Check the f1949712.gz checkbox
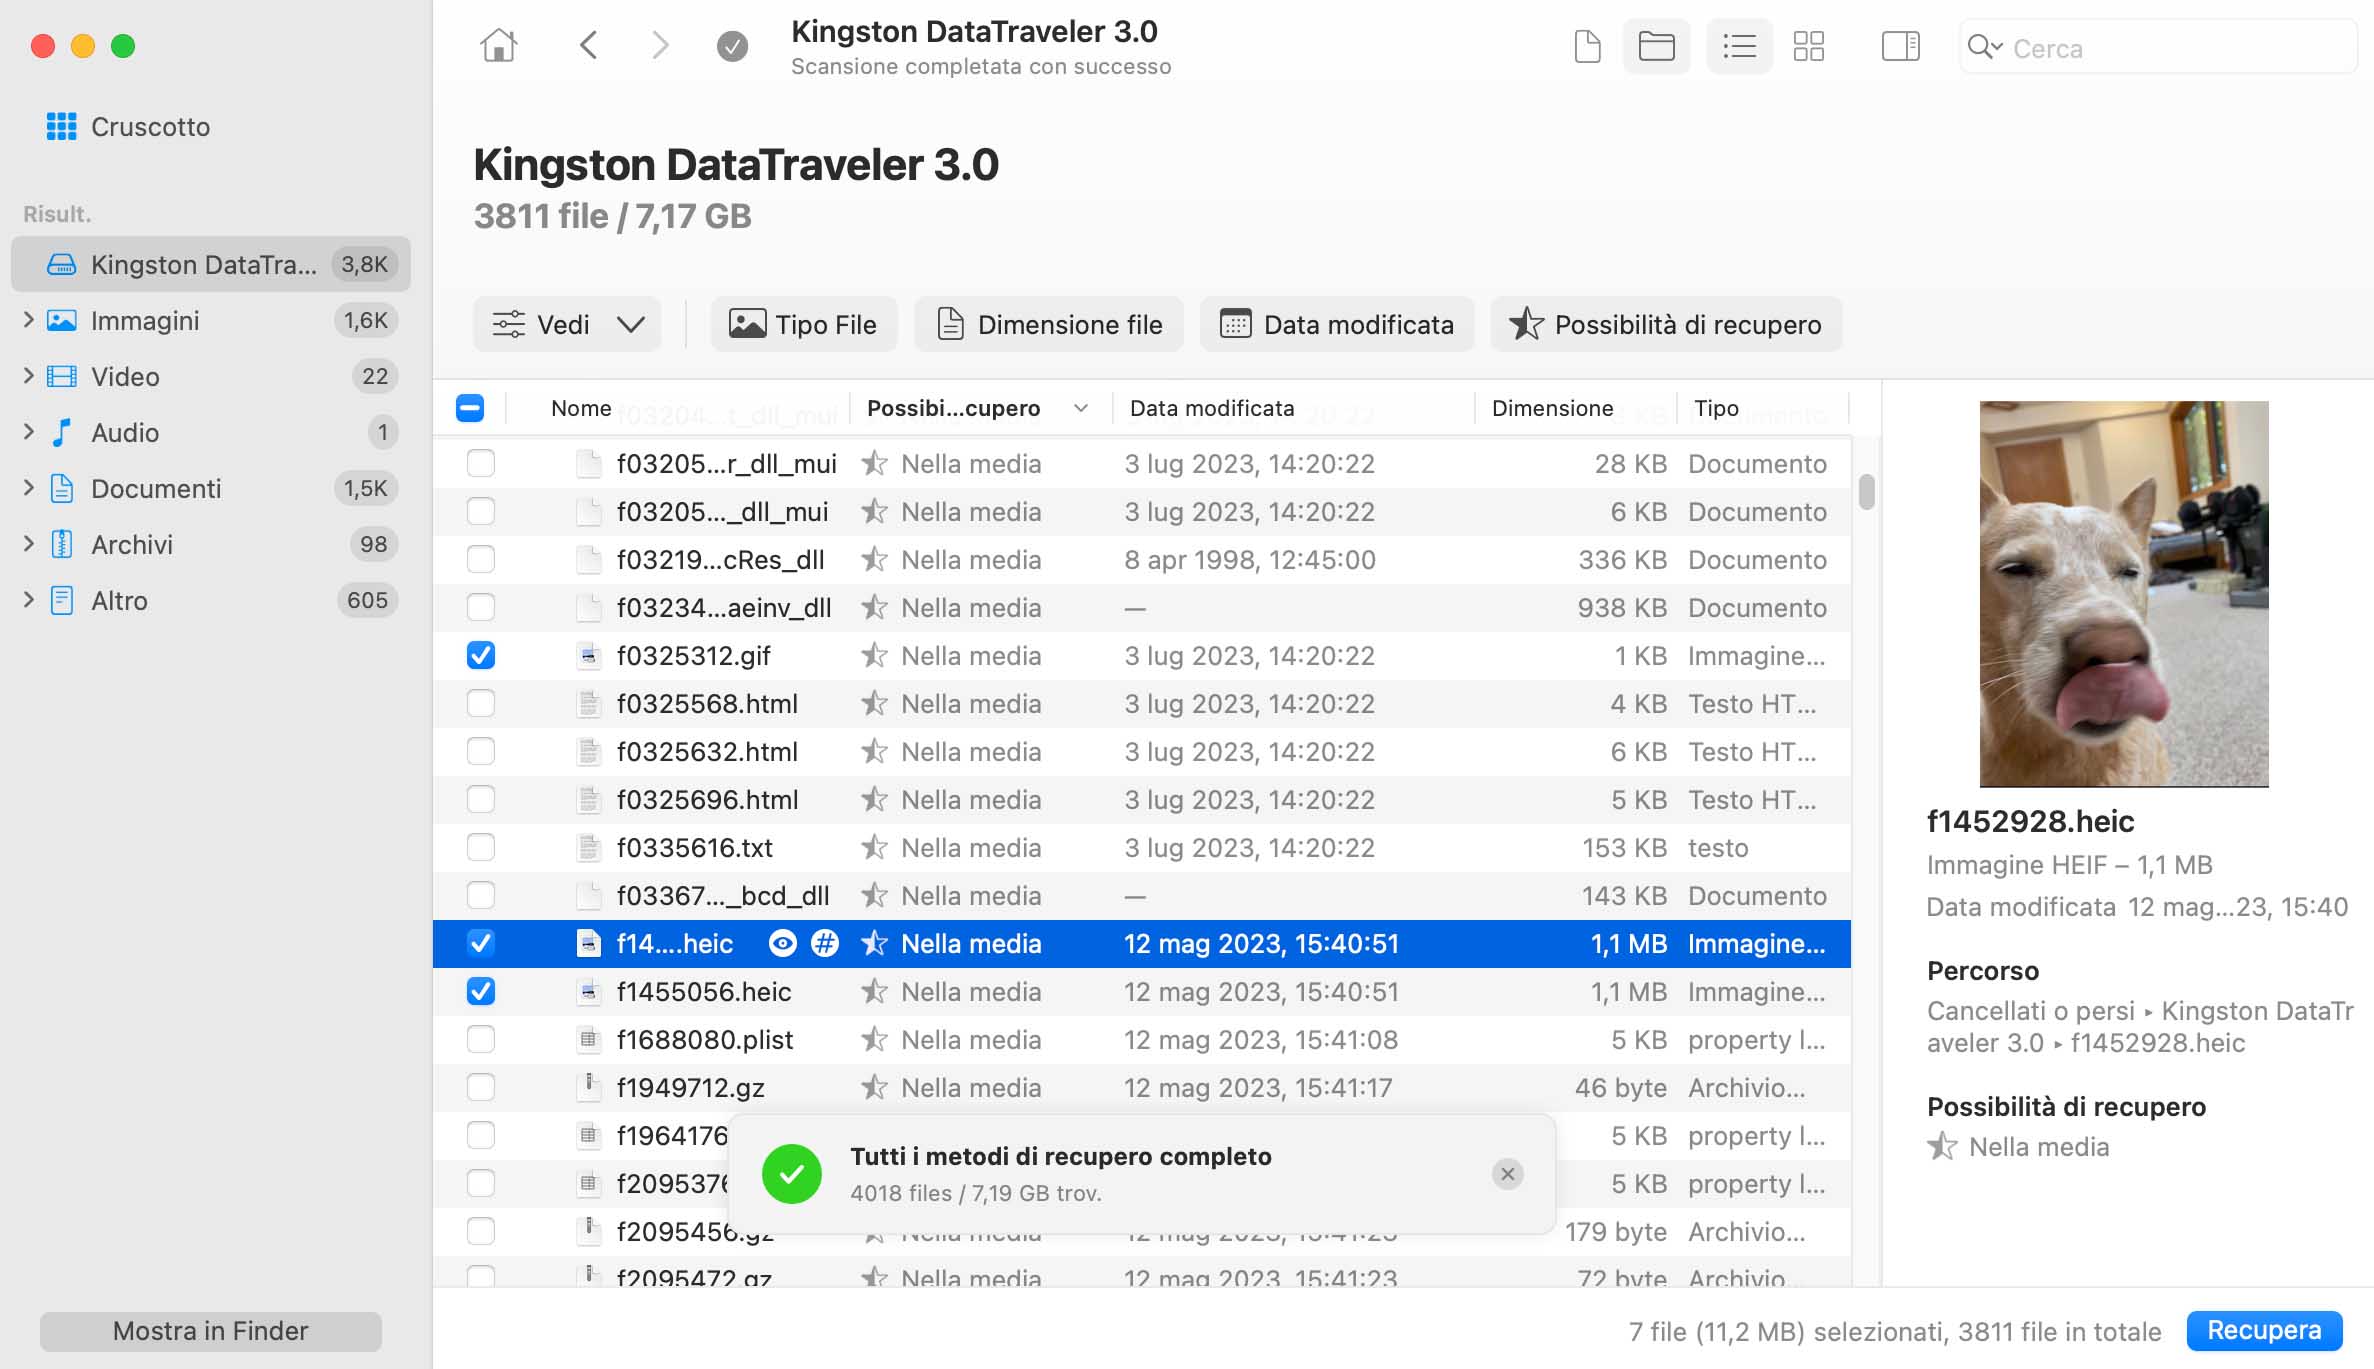Screen dimensions: 2374x1369 pos(481,1088)
